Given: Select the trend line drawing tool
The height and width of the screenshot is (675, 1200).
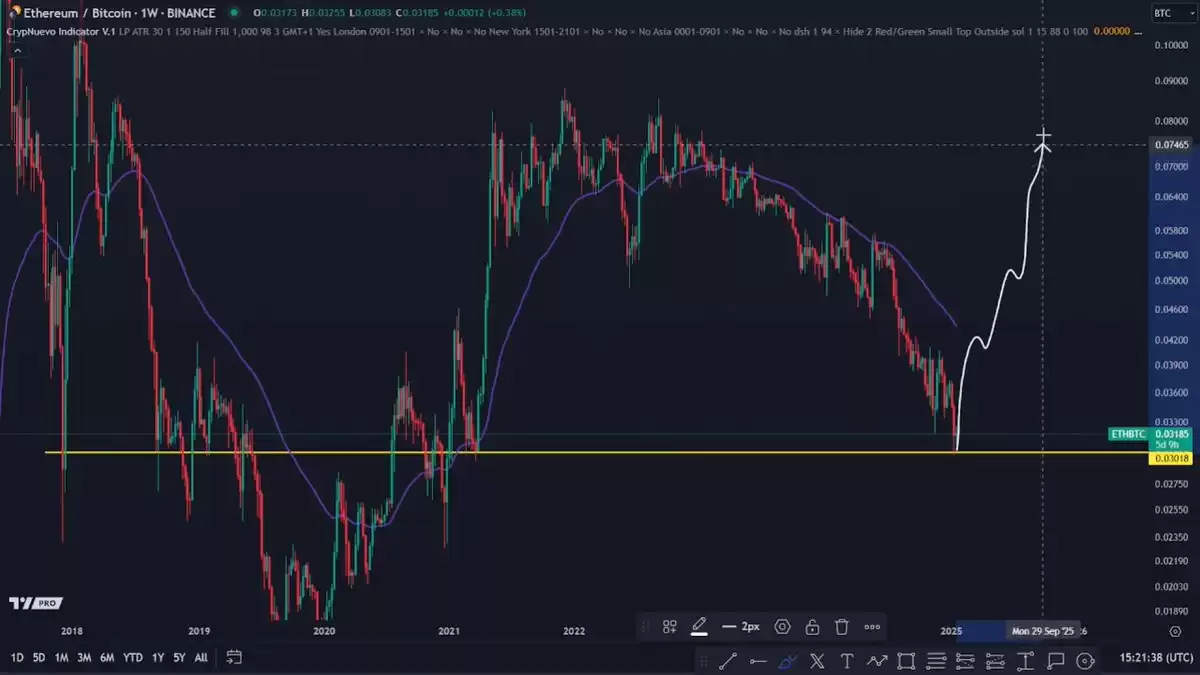Looking at the screenshot, I should click(727, 660).
